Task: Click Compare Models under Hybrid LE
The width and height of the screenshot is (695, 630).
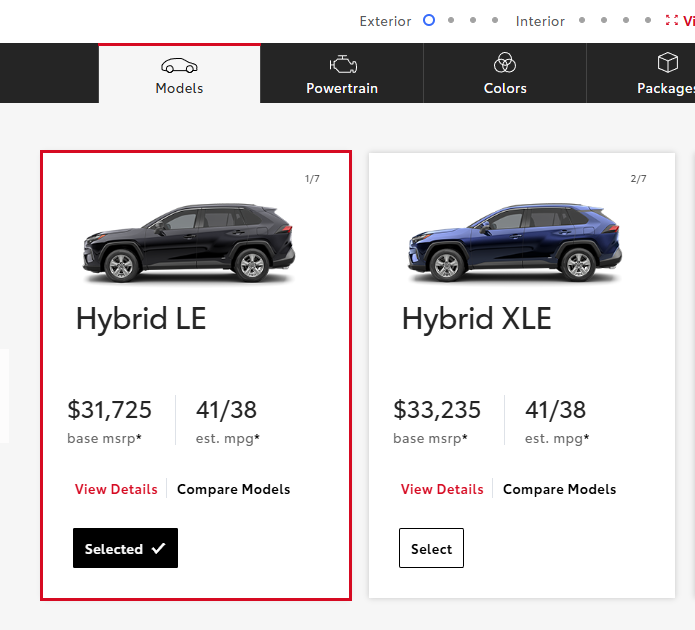Action: [x=233, y=489]
